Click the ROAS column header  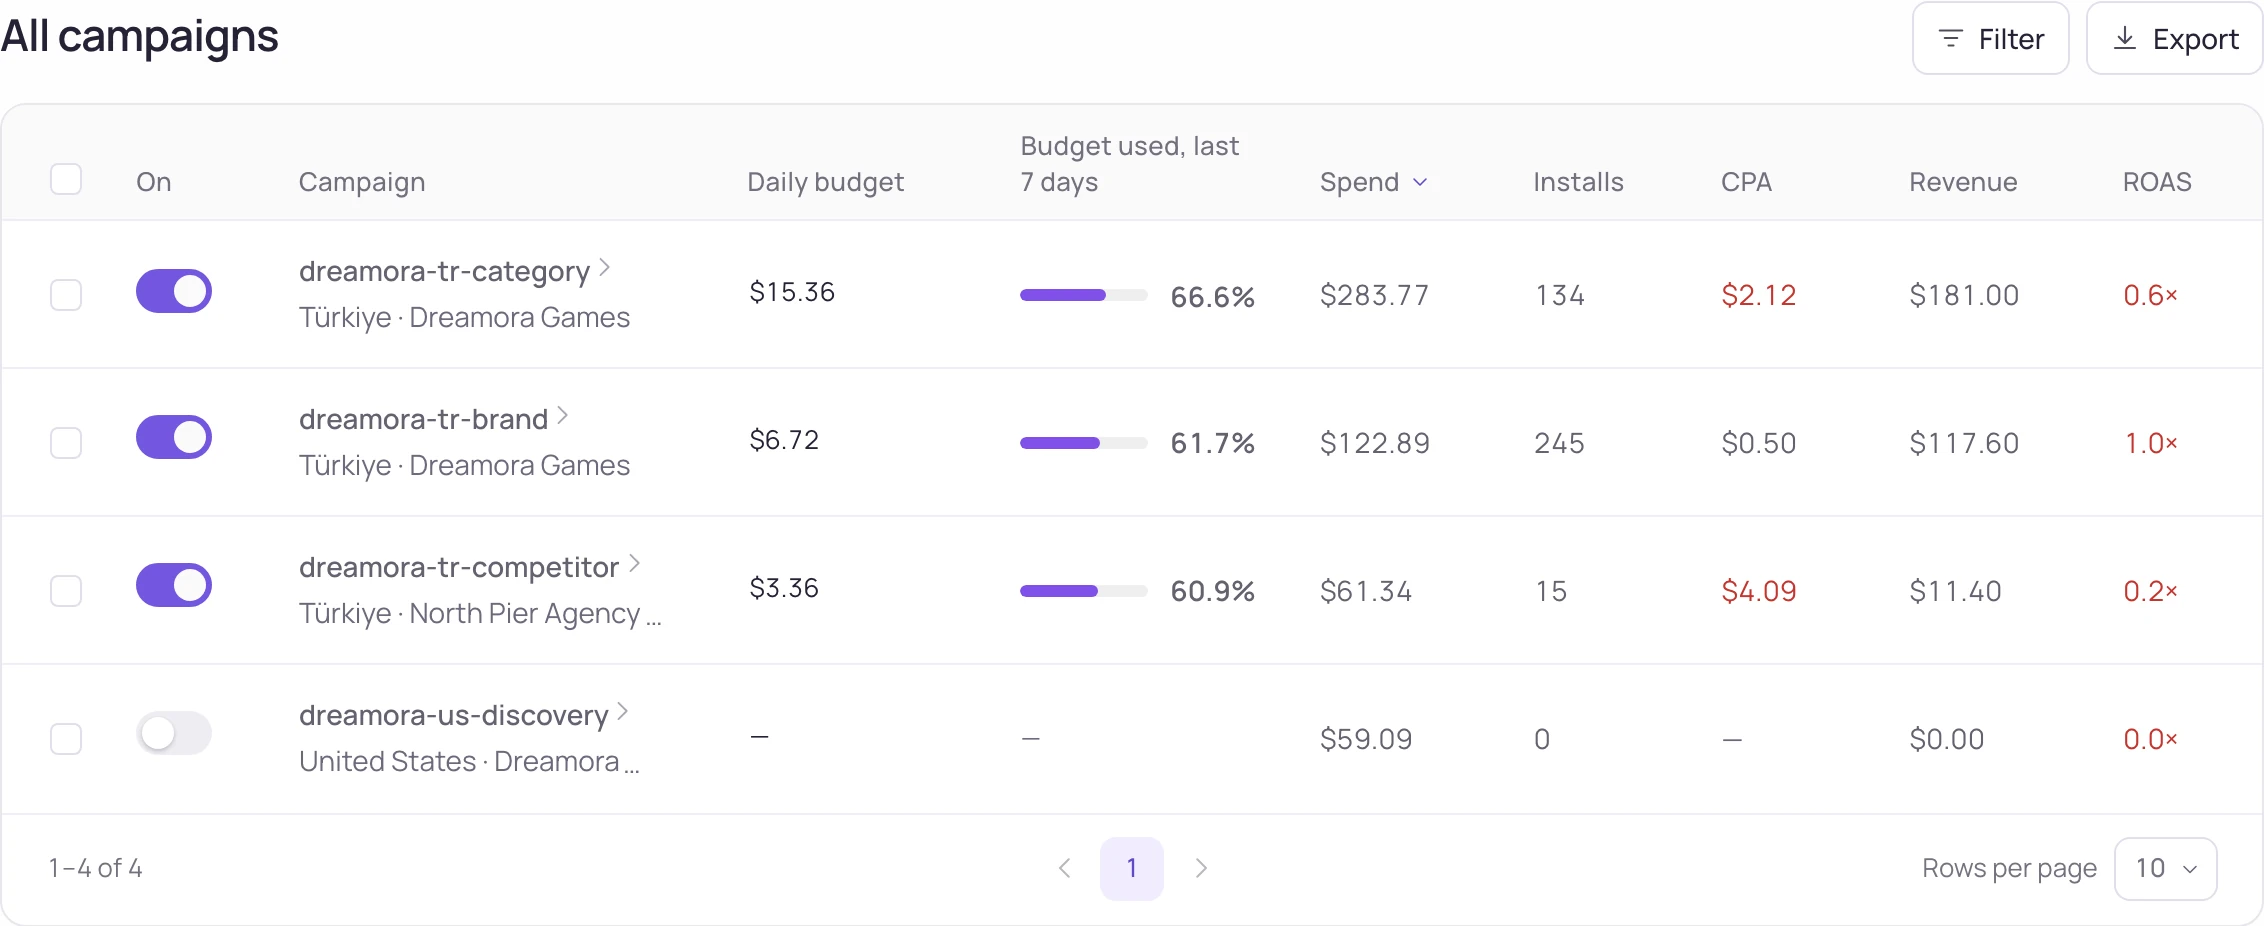tap(2157, 182)
